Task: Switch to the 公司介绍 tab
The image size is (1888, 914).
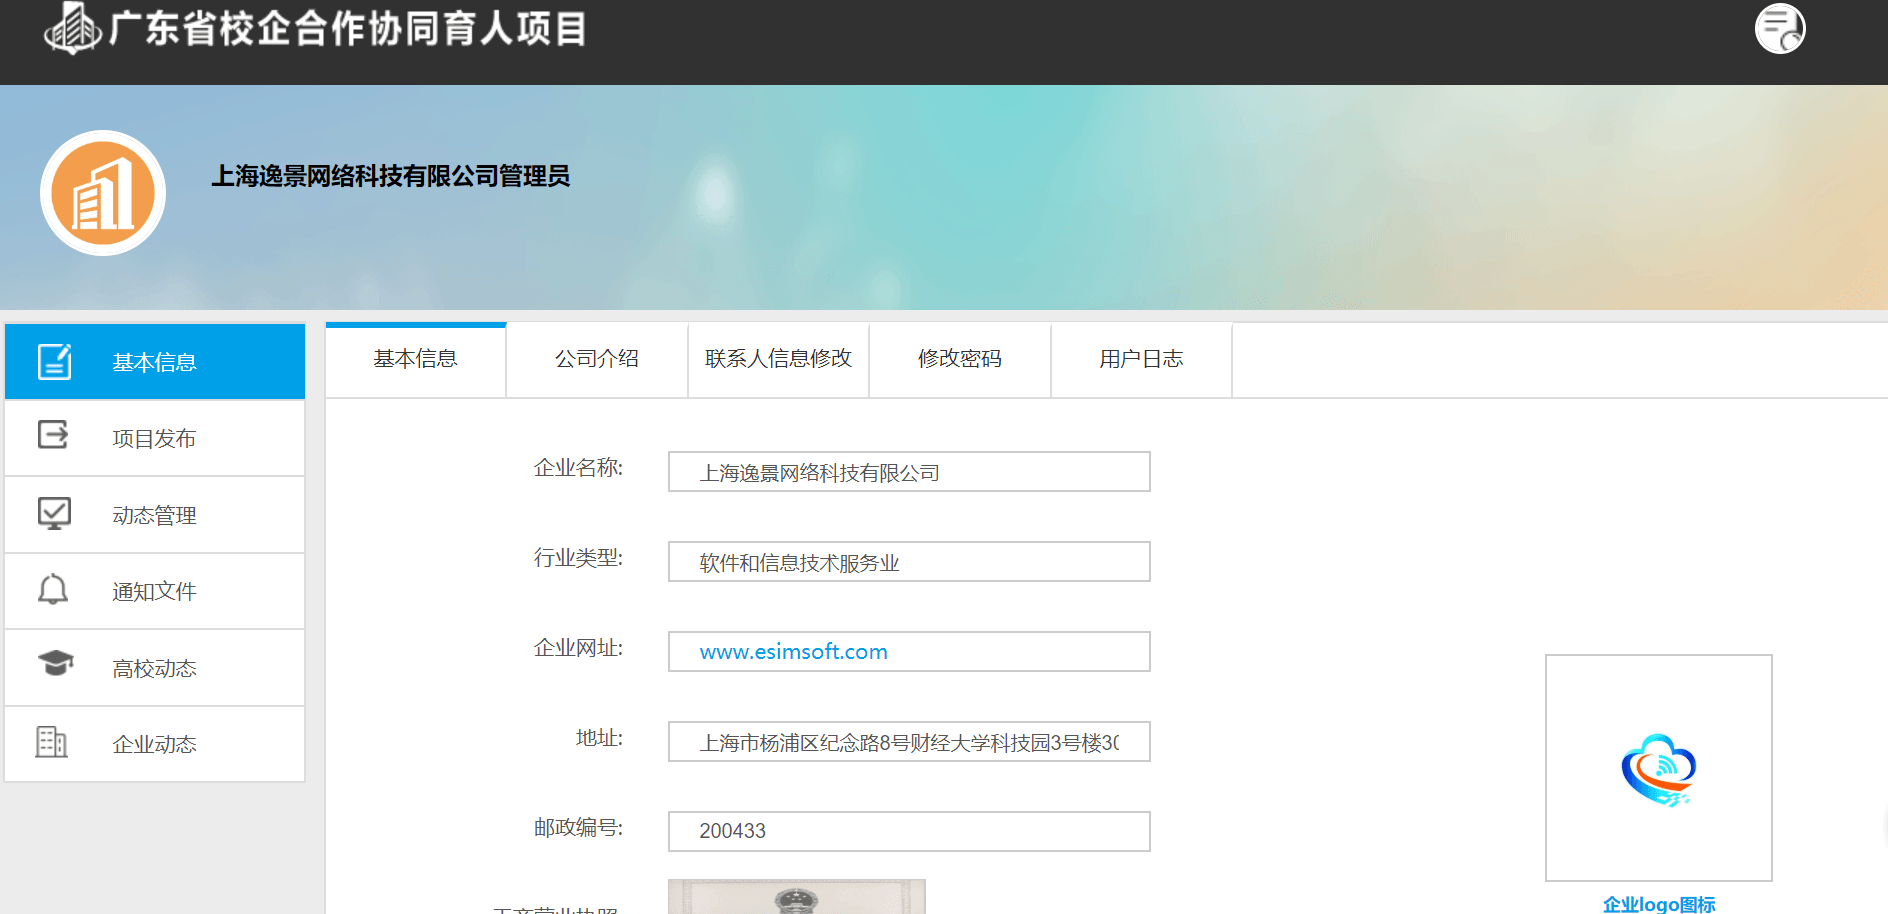Action: pos(597,359)
